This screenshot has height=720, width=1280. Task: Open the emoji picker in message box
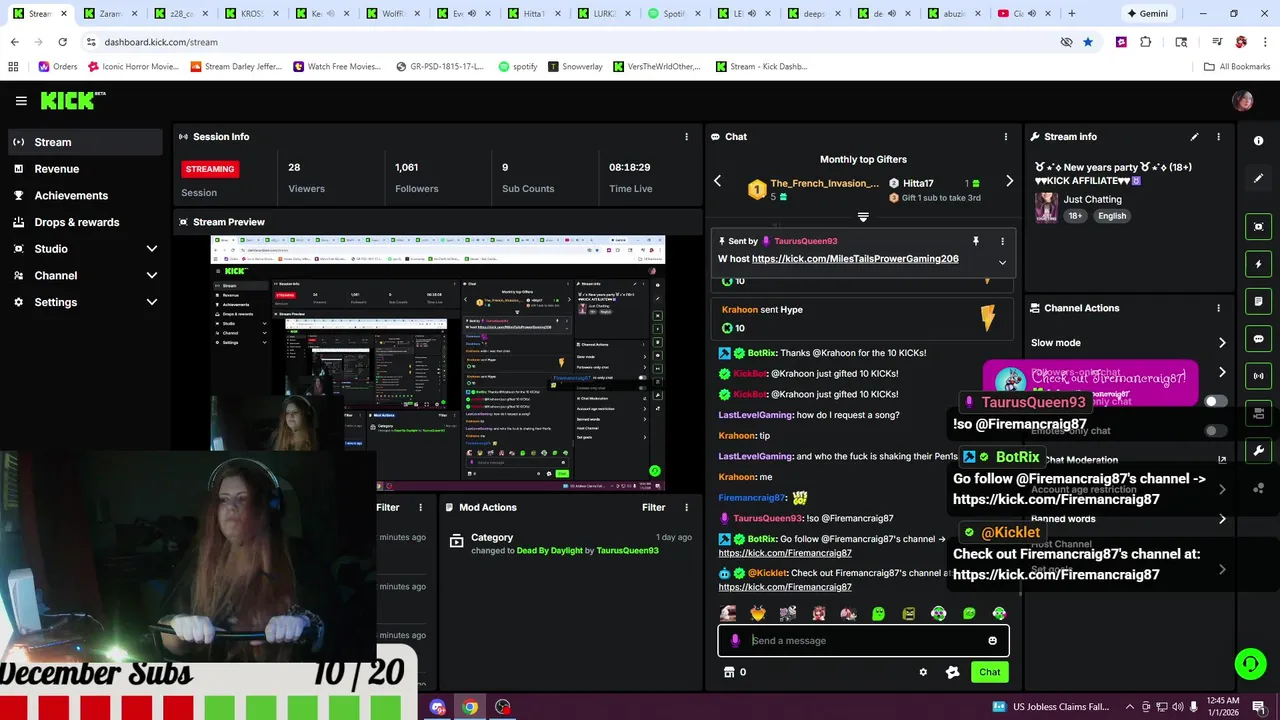click(992, 641)
